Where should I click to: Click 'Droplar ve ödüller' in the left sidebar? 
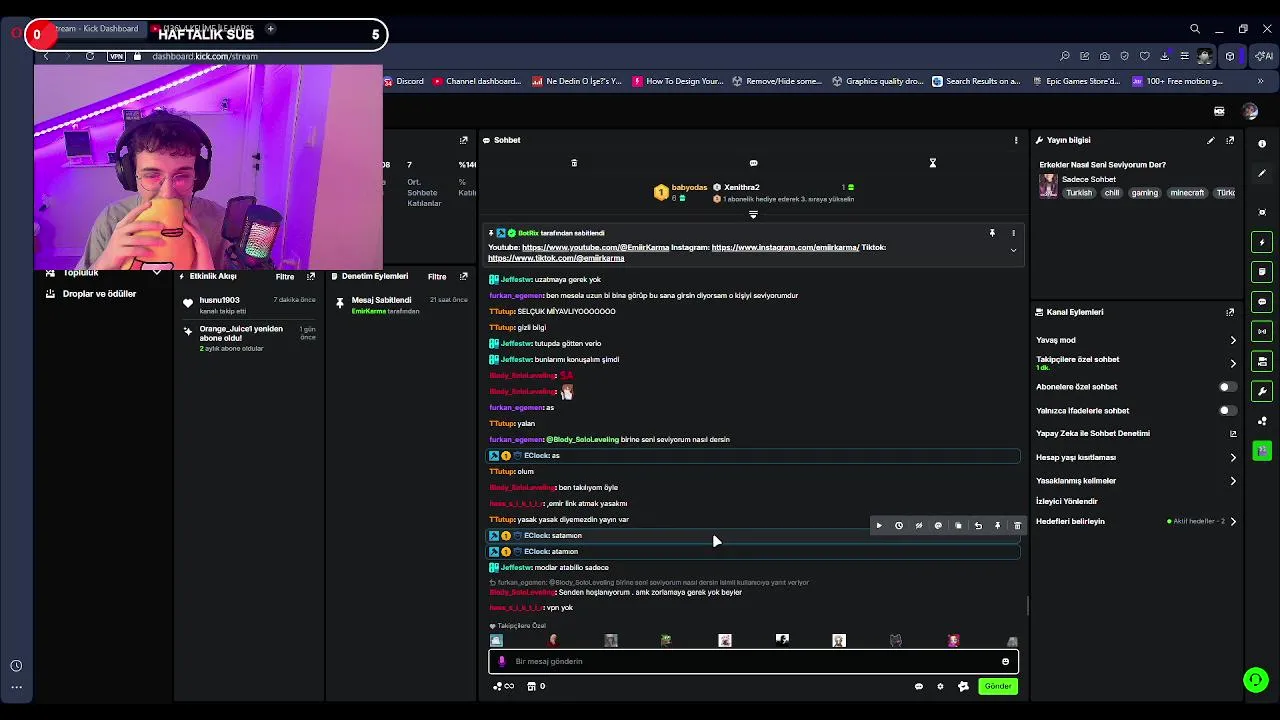(x=99, y=294)
